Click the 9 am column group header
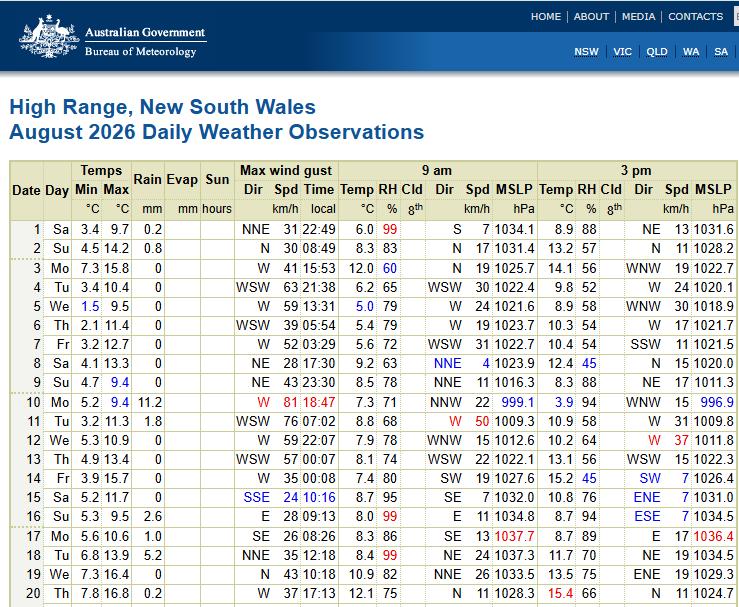This screenshot has height=607, width=739. tap(437, 170)
